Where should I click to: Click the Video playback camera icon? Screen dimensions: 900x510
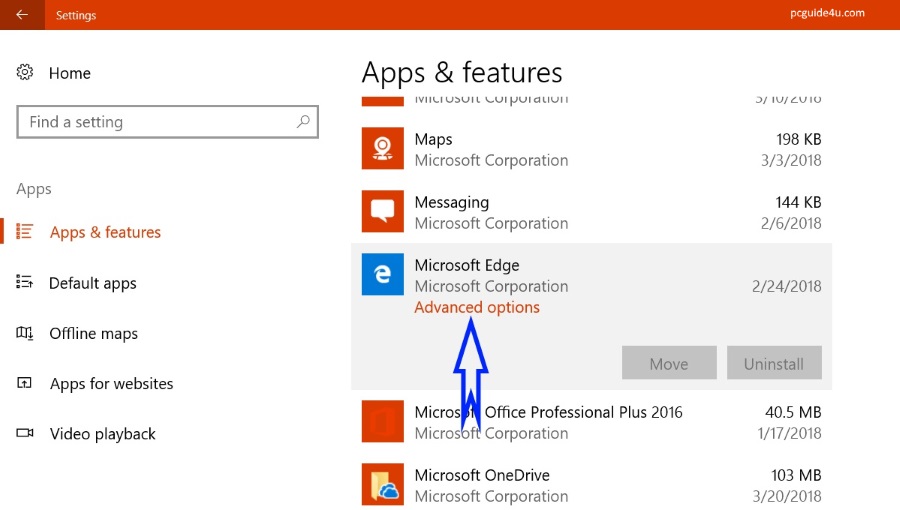(x=25, y=434)
